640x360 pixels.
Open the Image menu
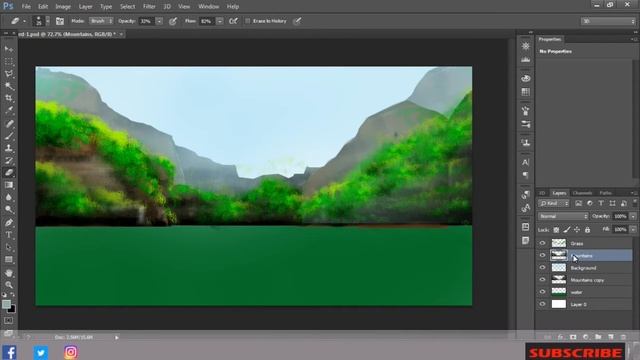[x=63, y=7]
